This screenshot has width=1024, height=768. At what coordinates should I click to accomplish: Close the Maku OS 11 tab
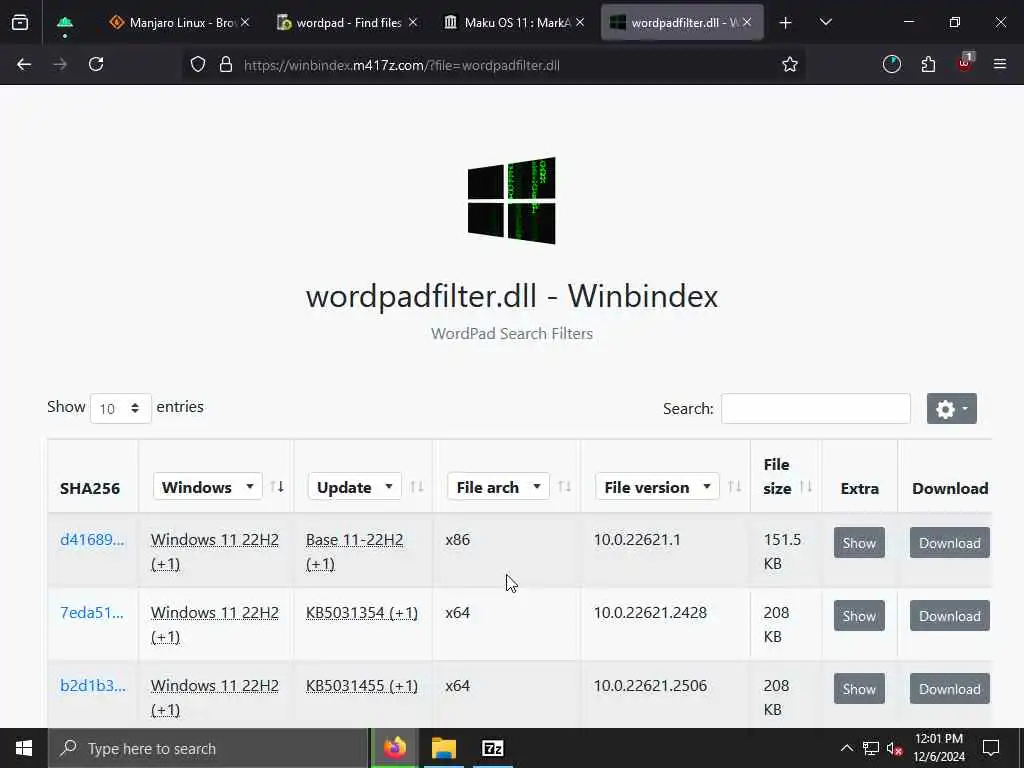click(x=580, y=22)
